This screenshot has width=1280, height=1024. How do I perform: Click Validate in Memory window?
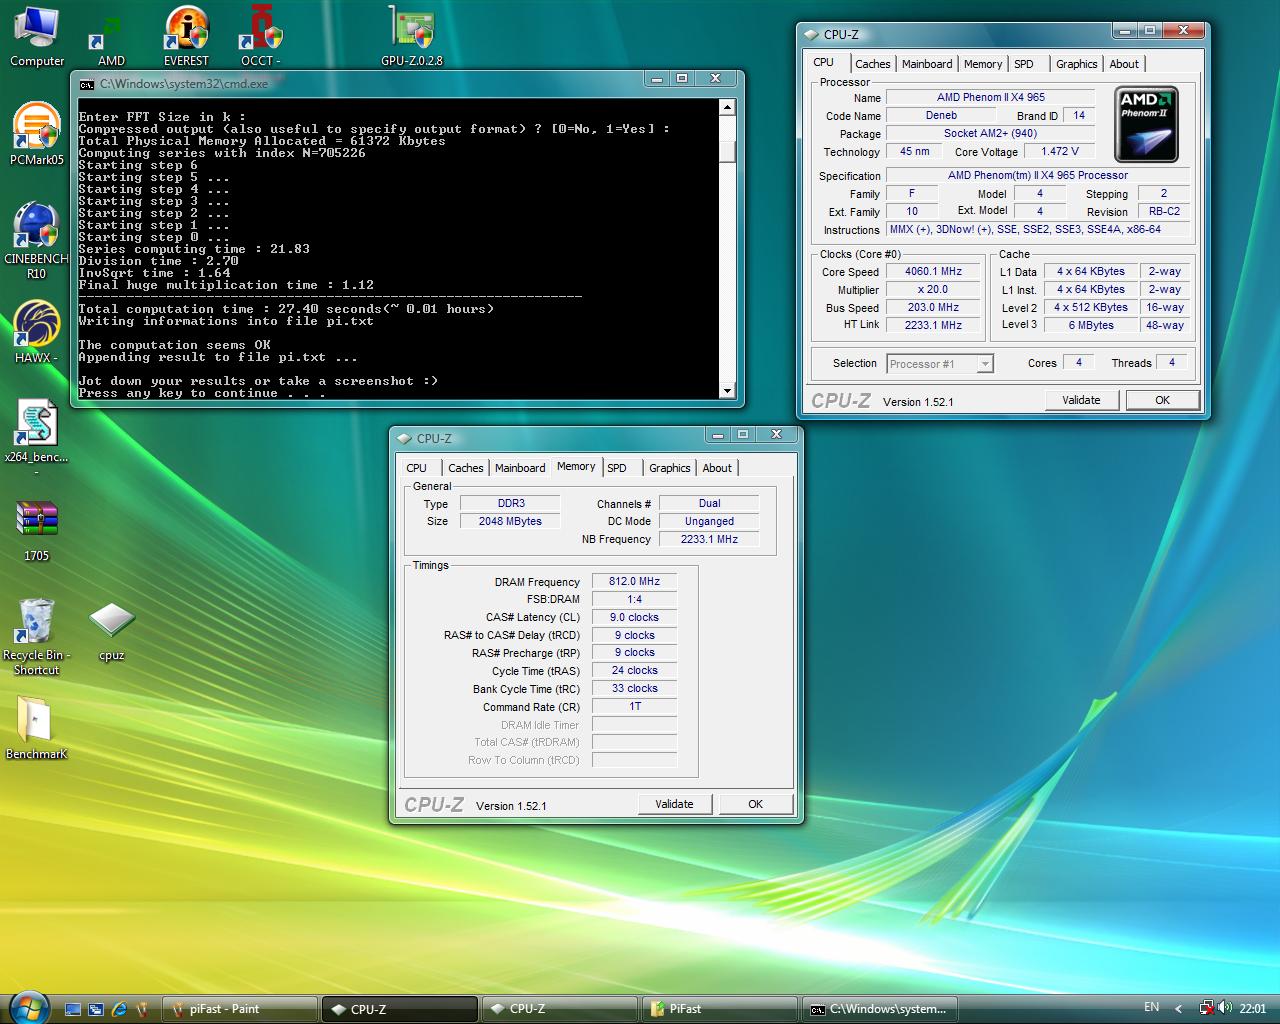click(674, 804)
